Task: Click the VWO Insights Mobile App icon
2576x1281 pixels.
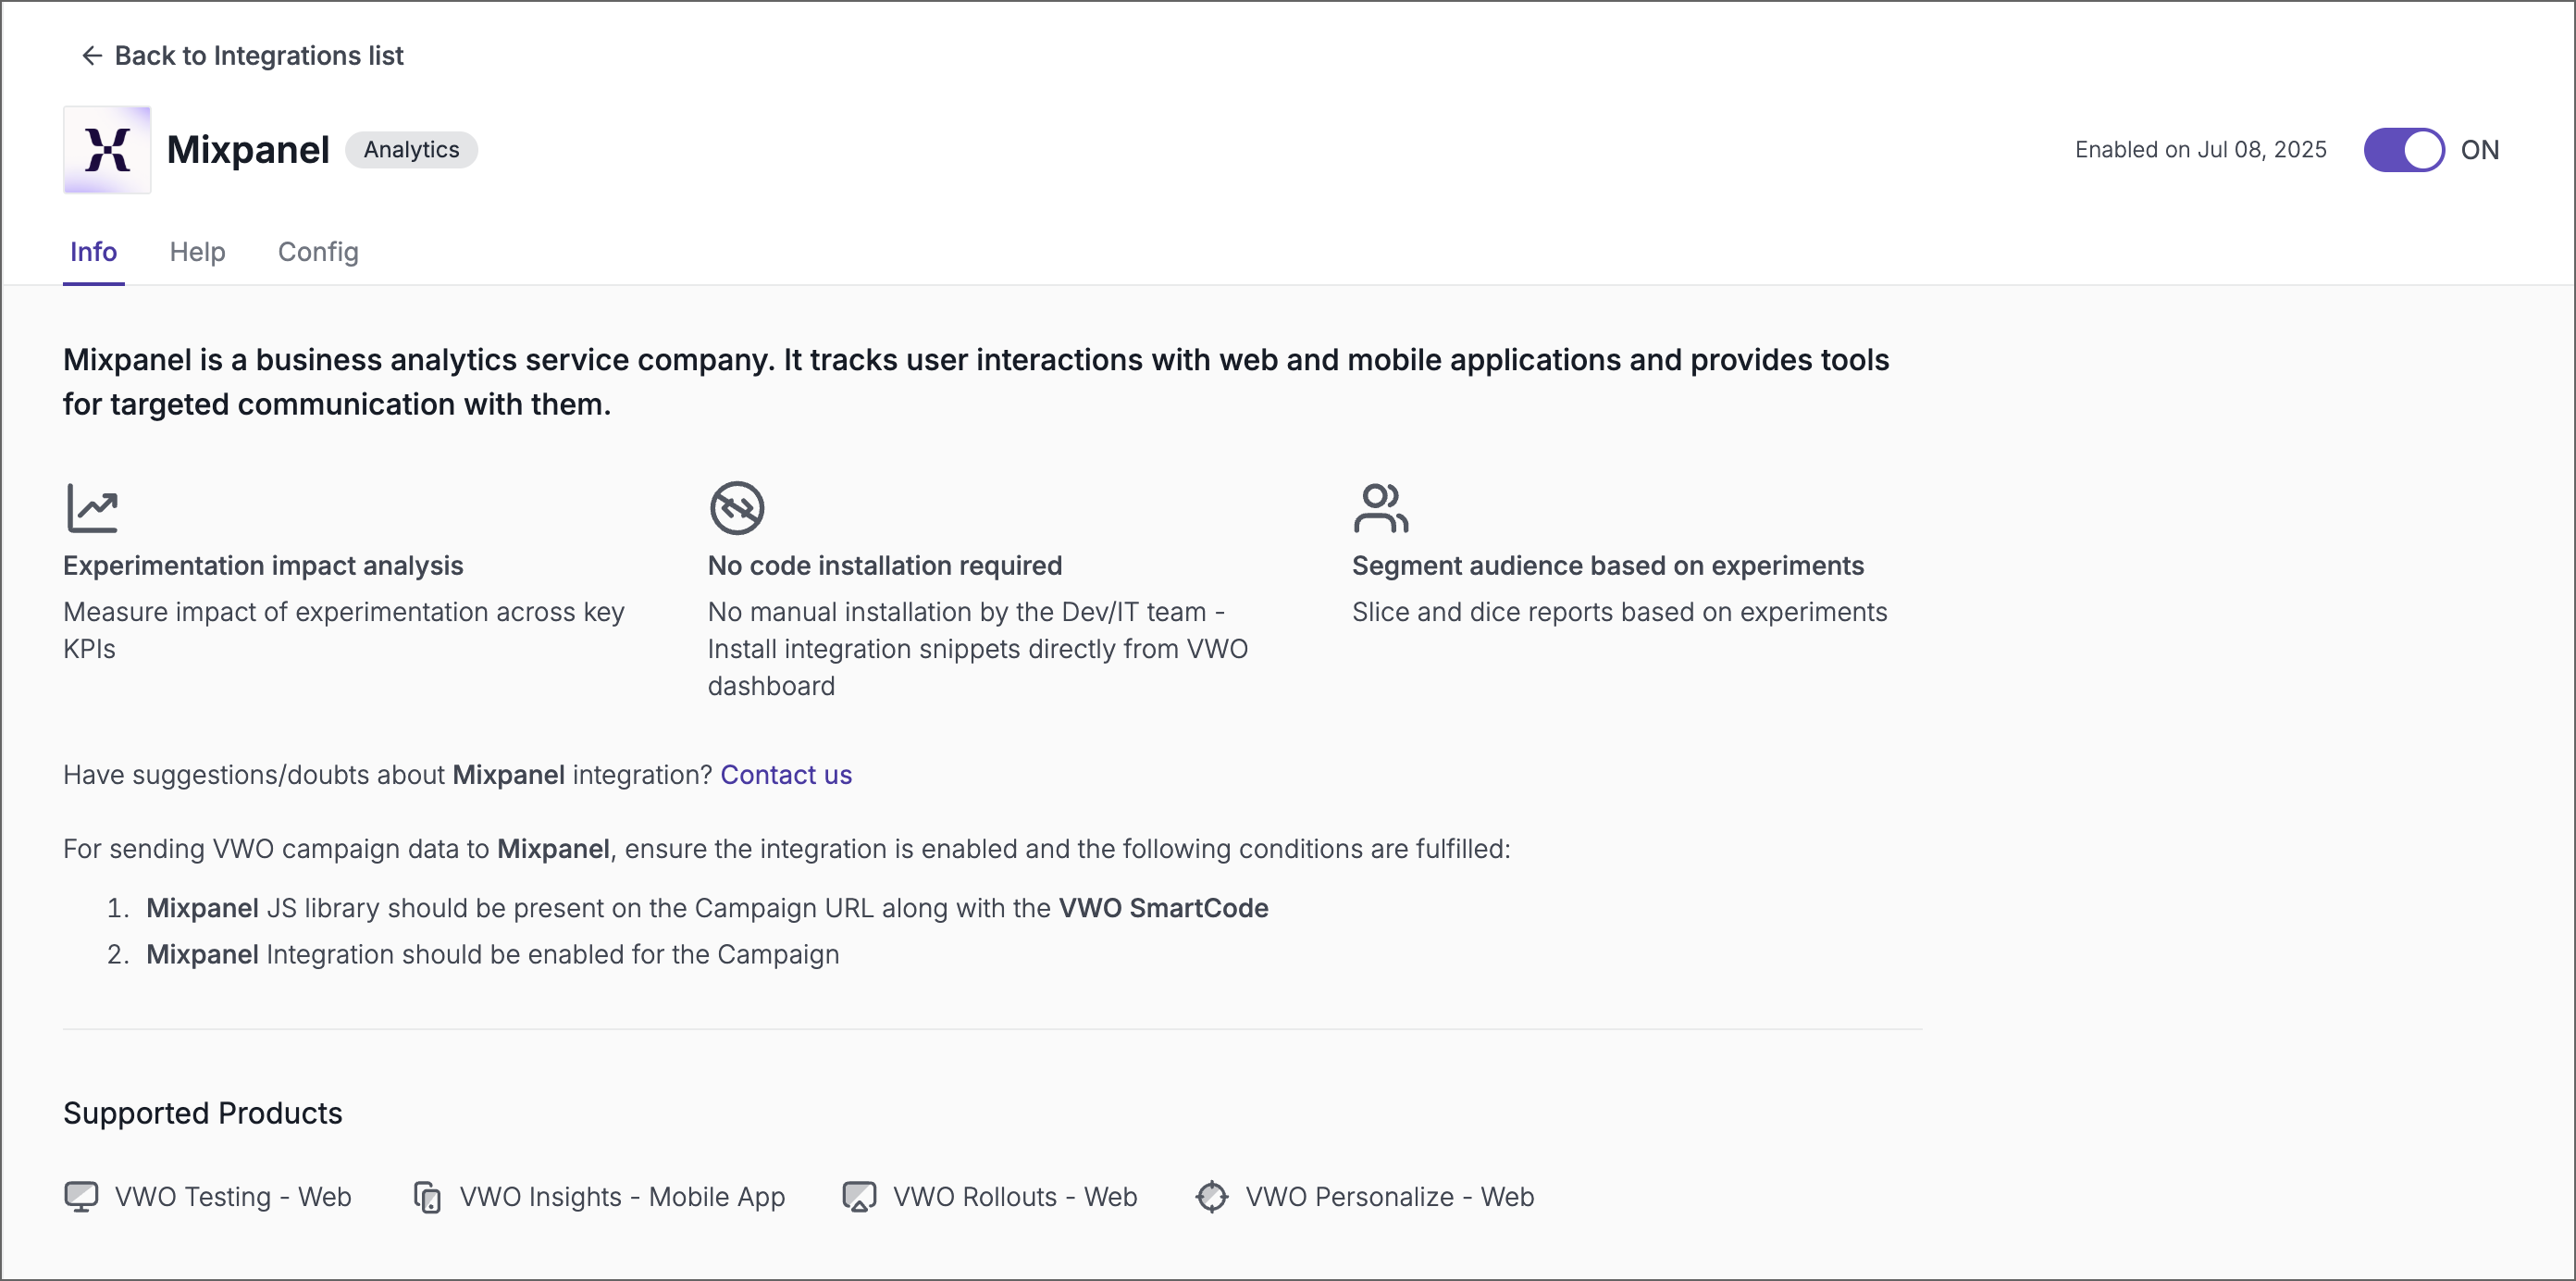Action: [427, 1197]
